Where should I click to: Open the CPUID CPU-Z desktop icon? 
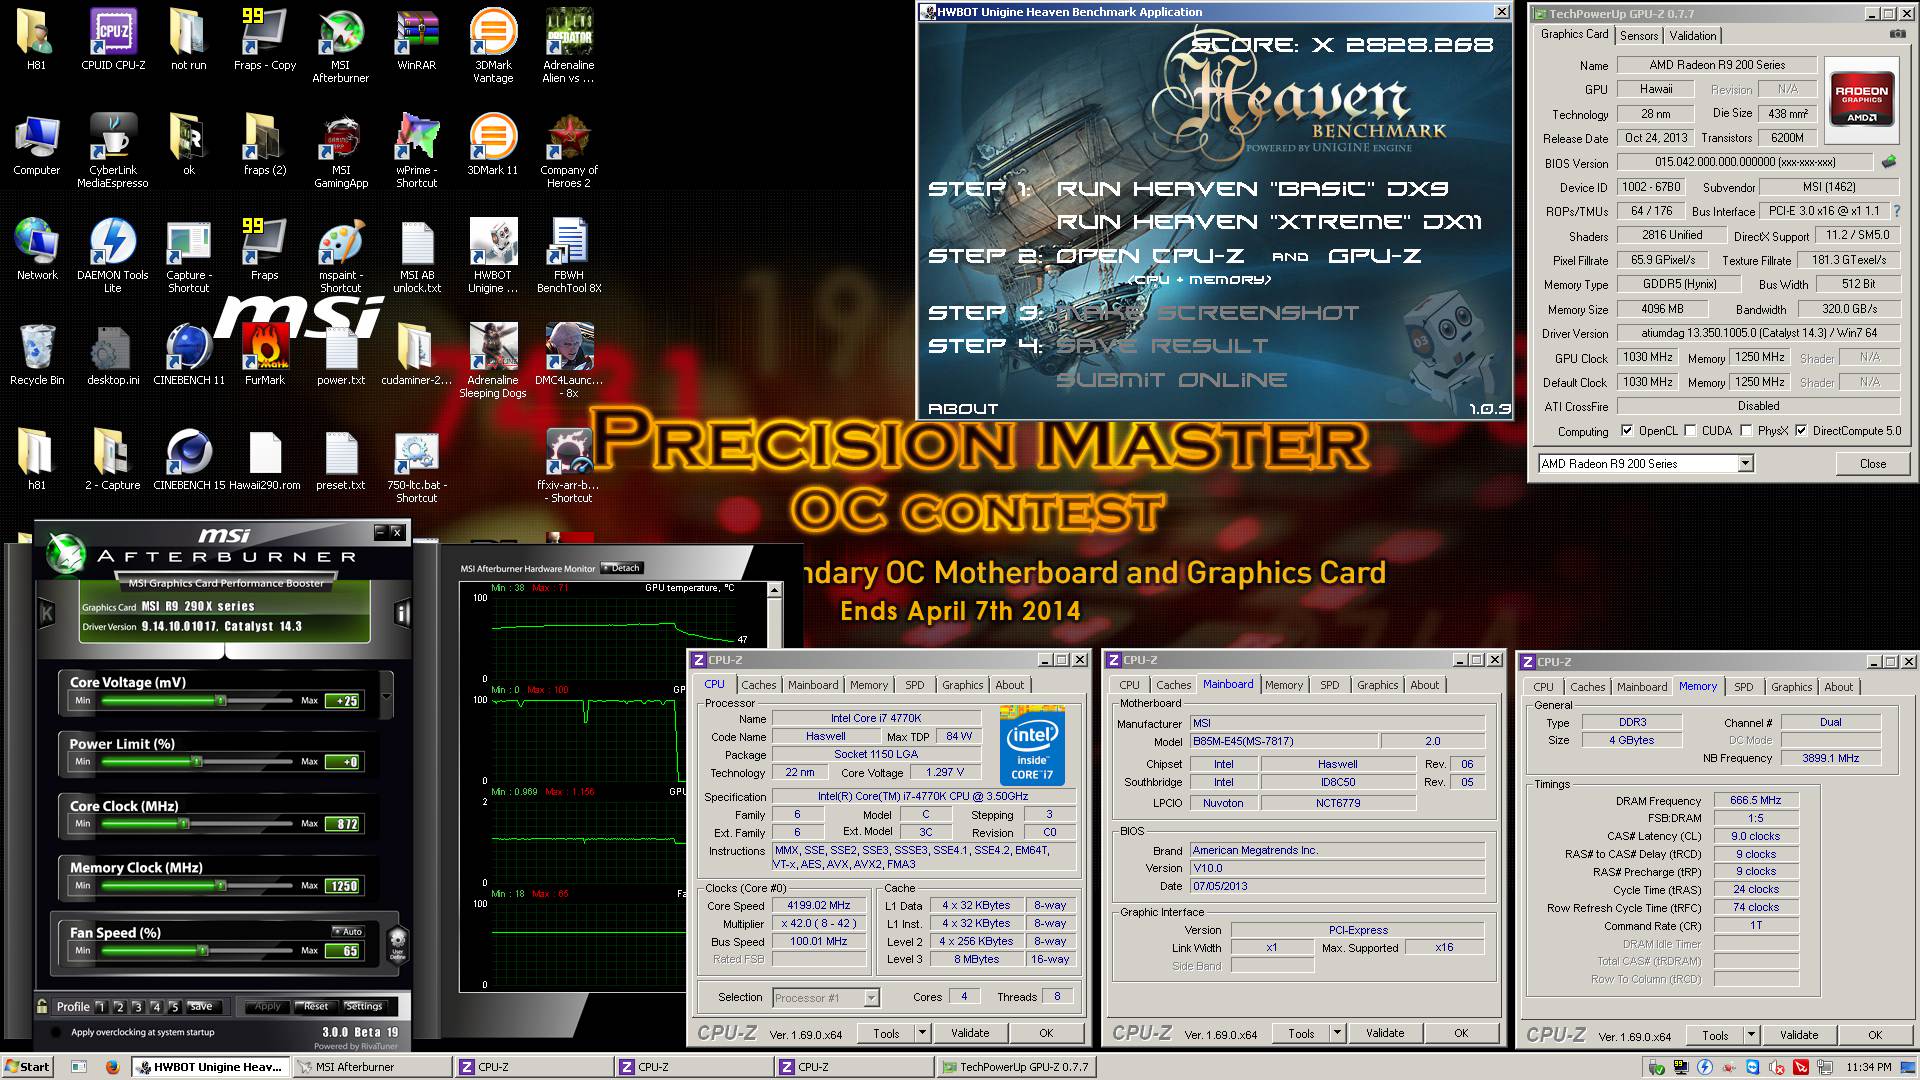113,40
